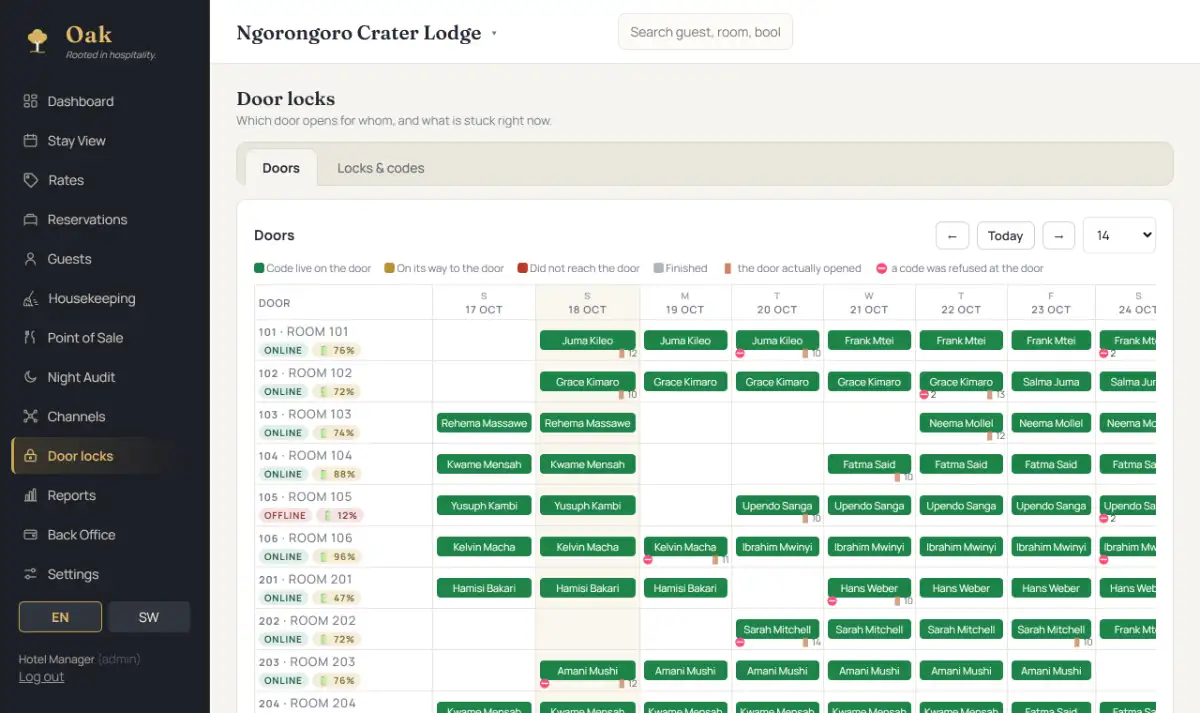
Task: Select the Doors tab
Action: [281, 168]
